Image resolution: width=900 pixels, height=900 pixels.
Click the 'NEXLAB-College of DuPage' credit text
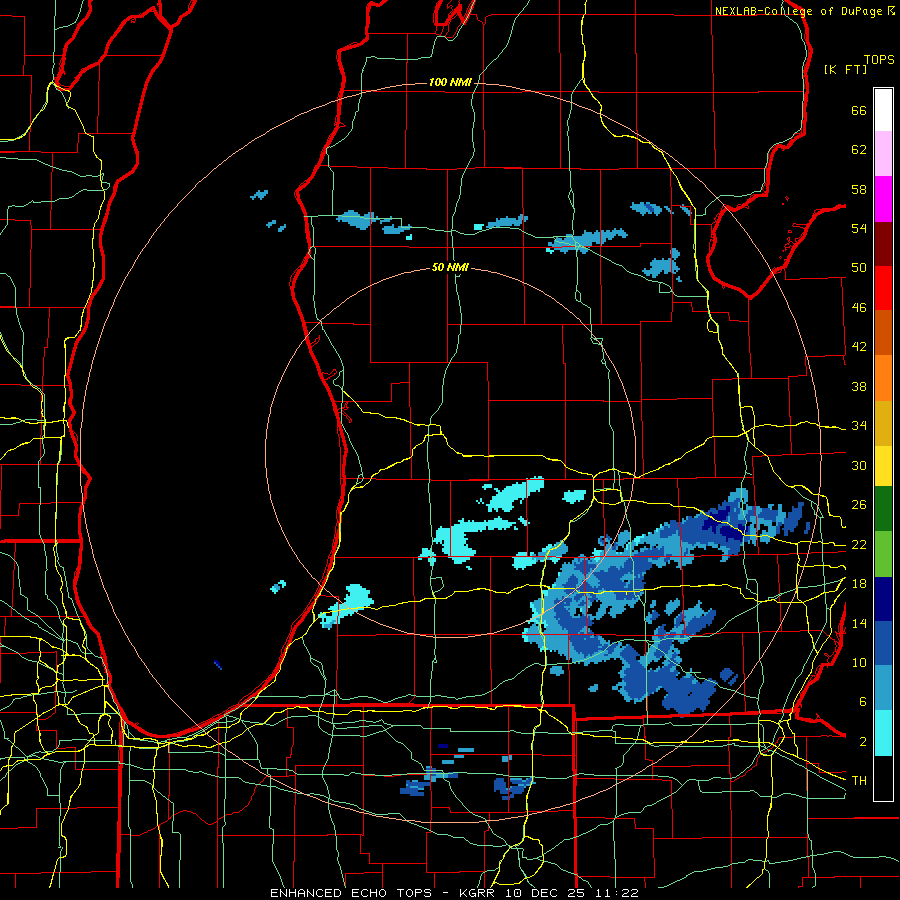point(798,11)
